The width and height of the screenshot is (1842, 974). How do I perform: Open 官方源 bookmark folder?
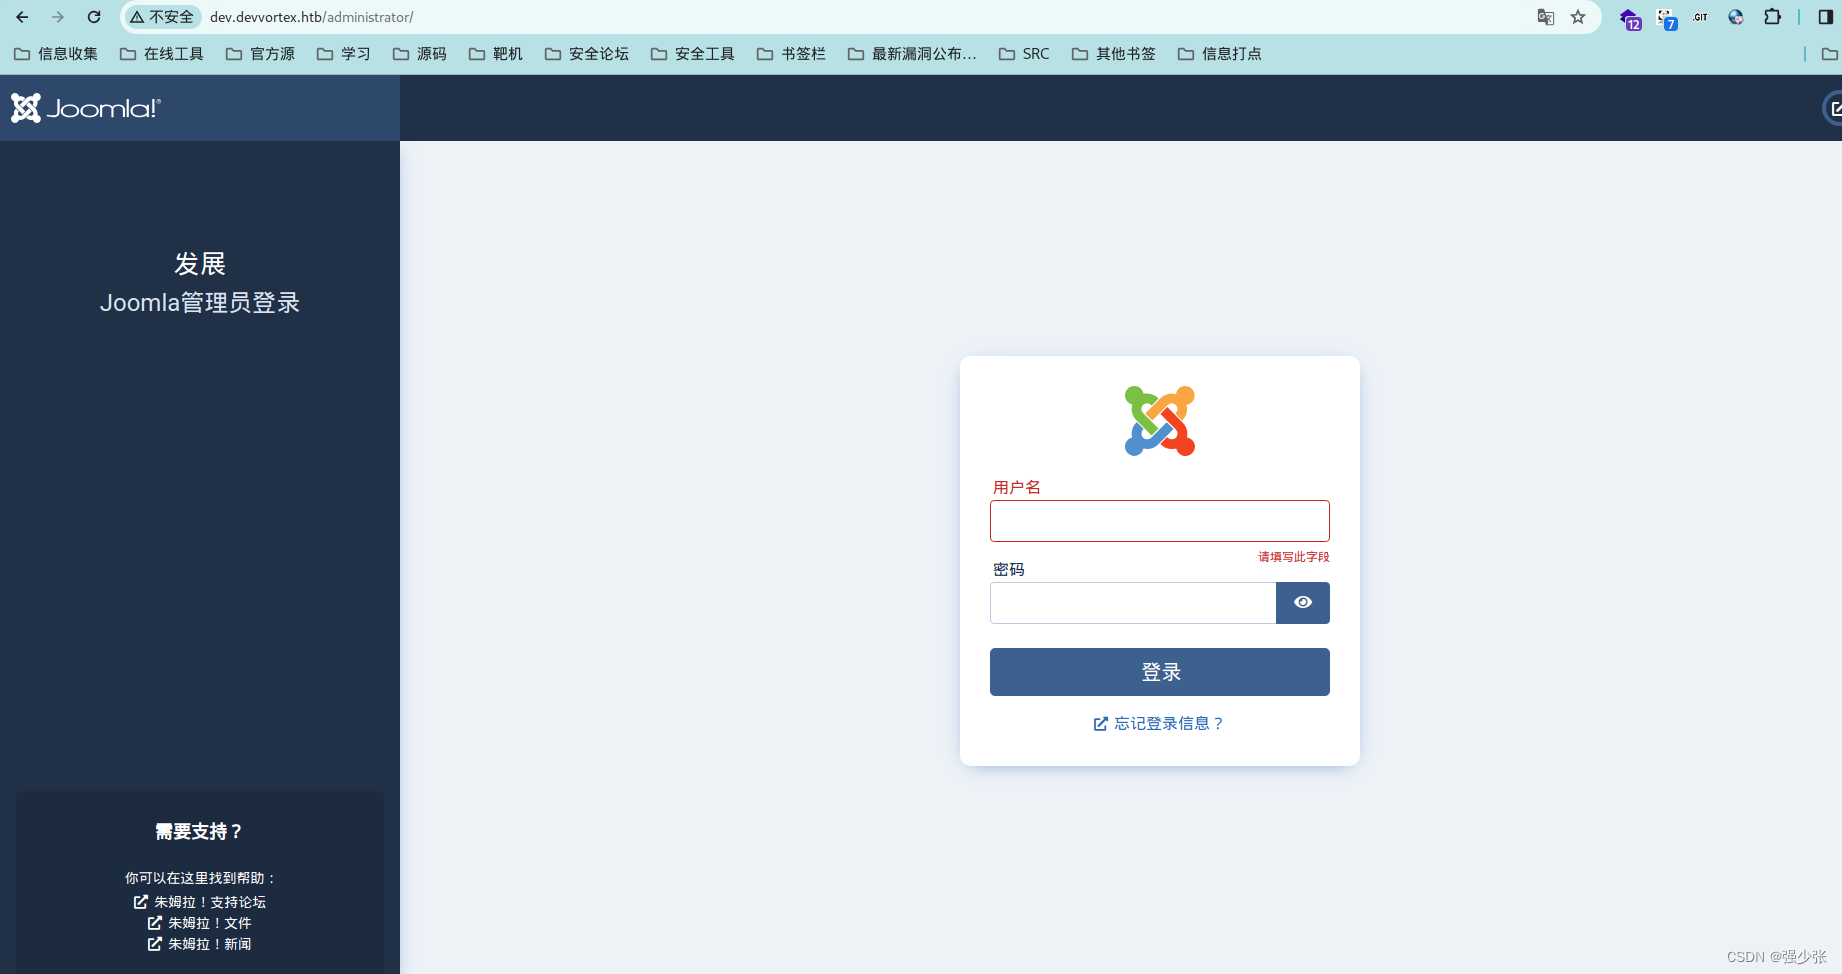[x=260, y=54]
